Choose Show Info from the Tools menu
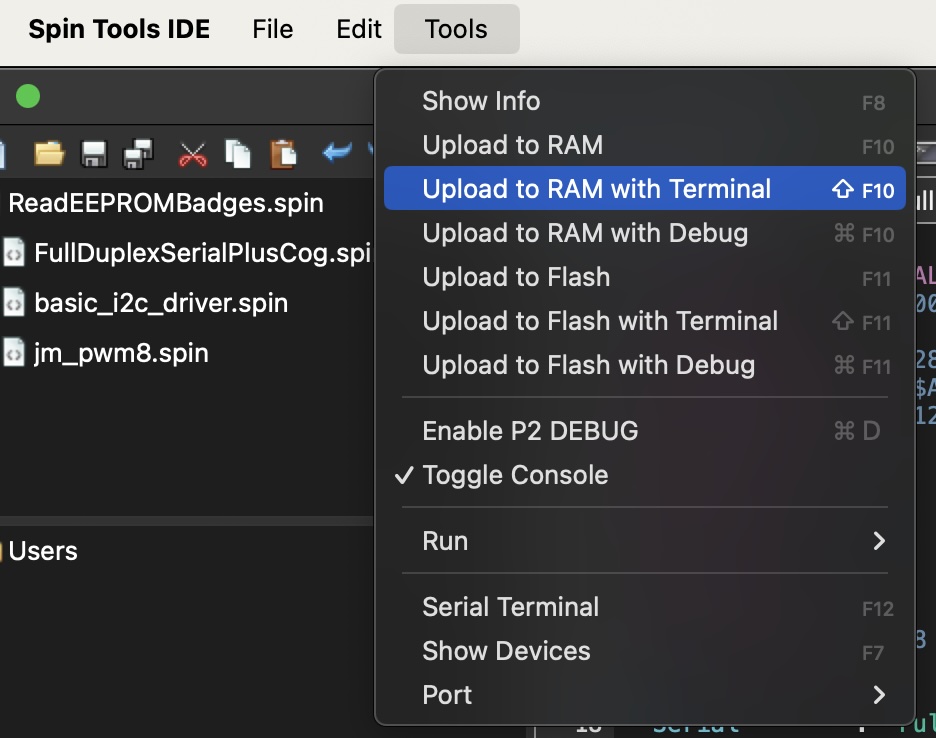This screenshot has height=738, width=936. click(x=645, y=101)
